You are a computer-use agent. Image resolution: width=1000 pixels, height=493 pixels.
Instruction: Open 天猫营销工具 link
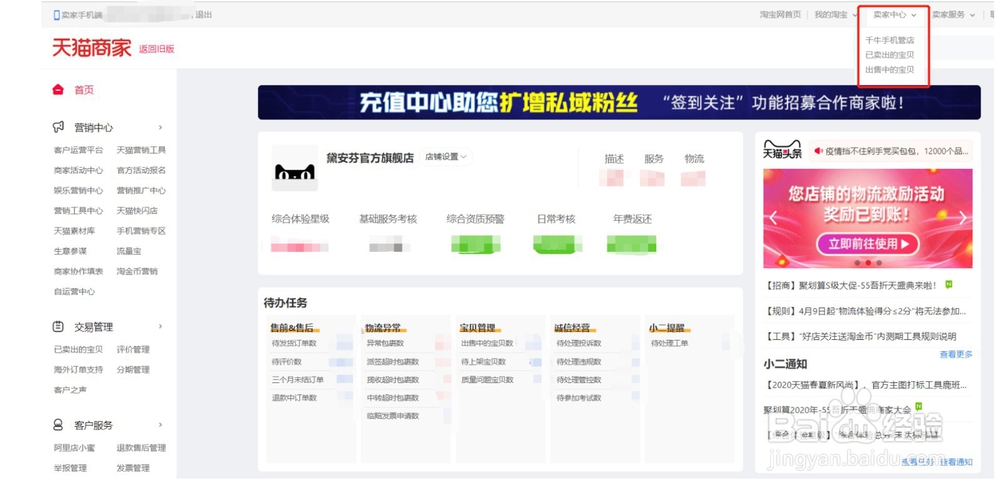[141, 151]
